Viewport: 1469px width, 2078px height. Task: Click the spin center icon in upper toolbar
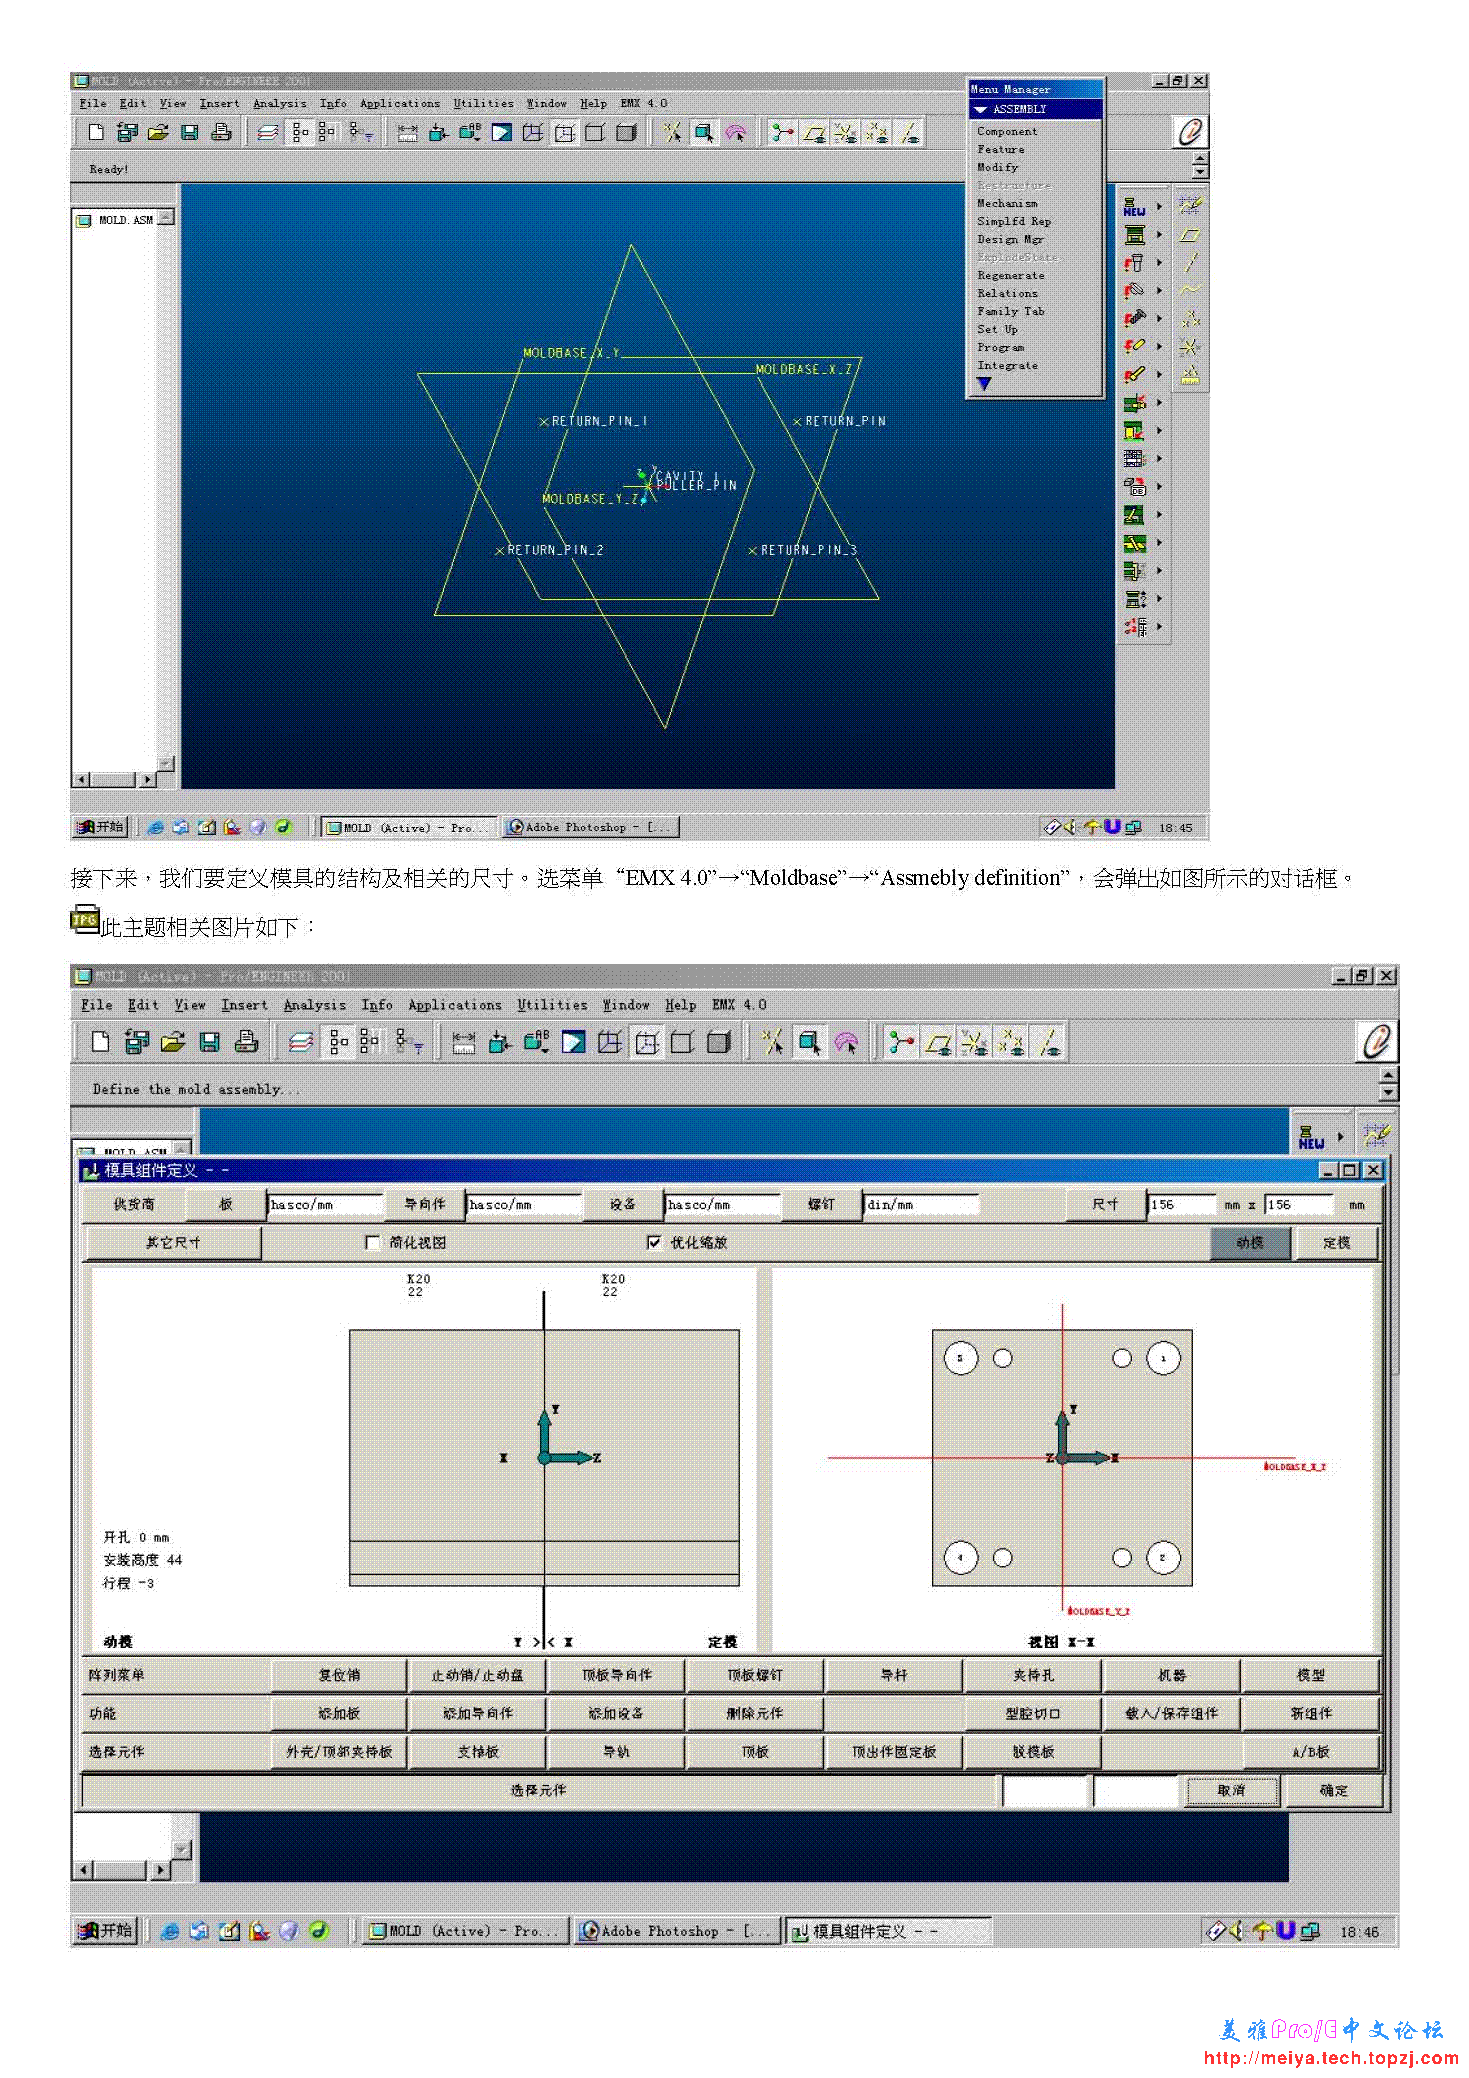click(782, 132)
